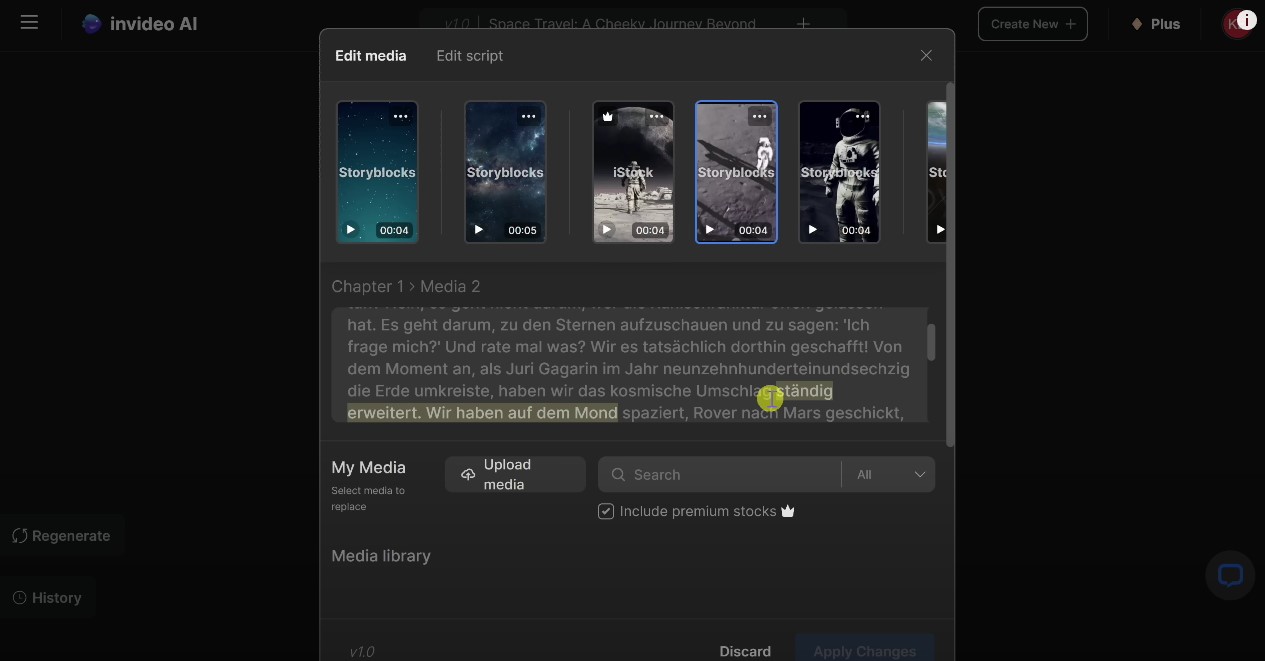1265x661 pixels.
Task: Select the Edit media tab
Action: (x=370, y=56)
